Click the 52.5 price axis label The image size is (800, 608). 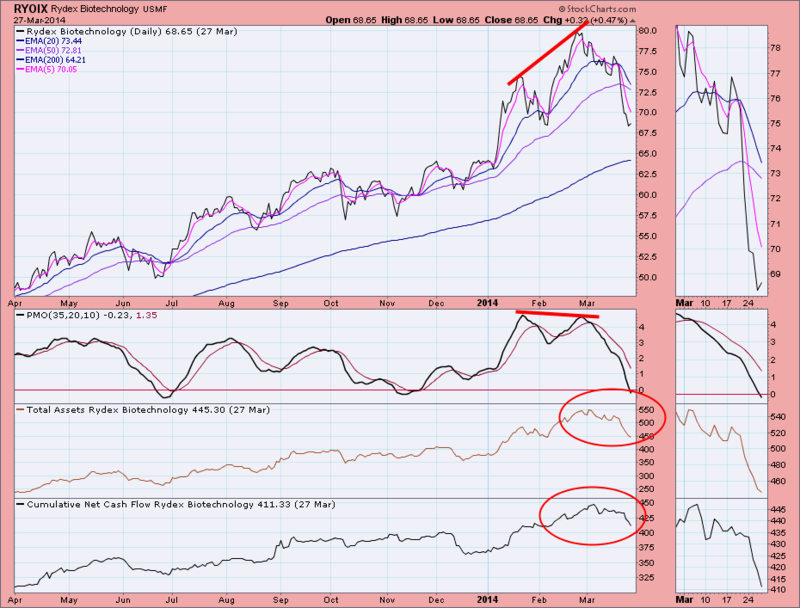647,257
